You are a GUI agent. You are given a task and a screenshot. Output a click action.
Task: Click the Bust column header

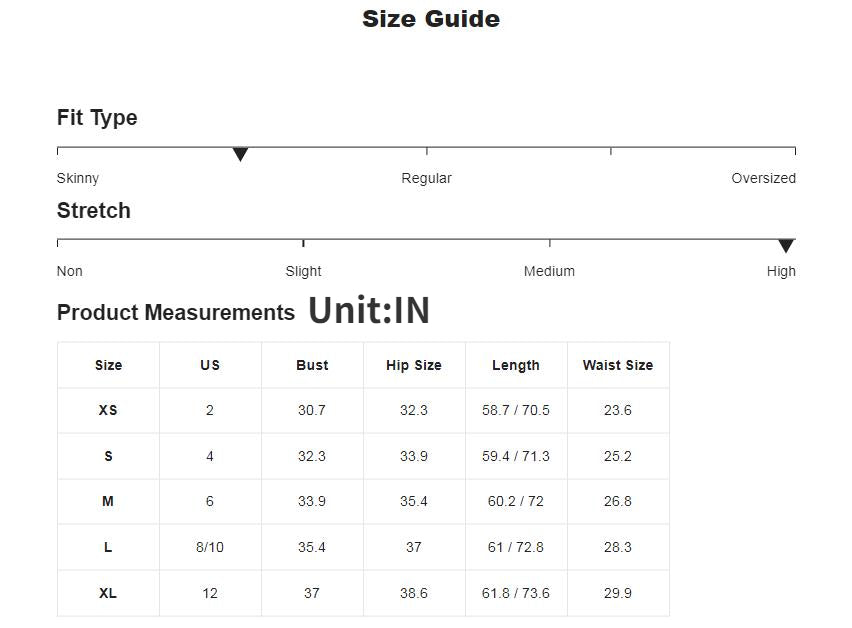[312, 365]
